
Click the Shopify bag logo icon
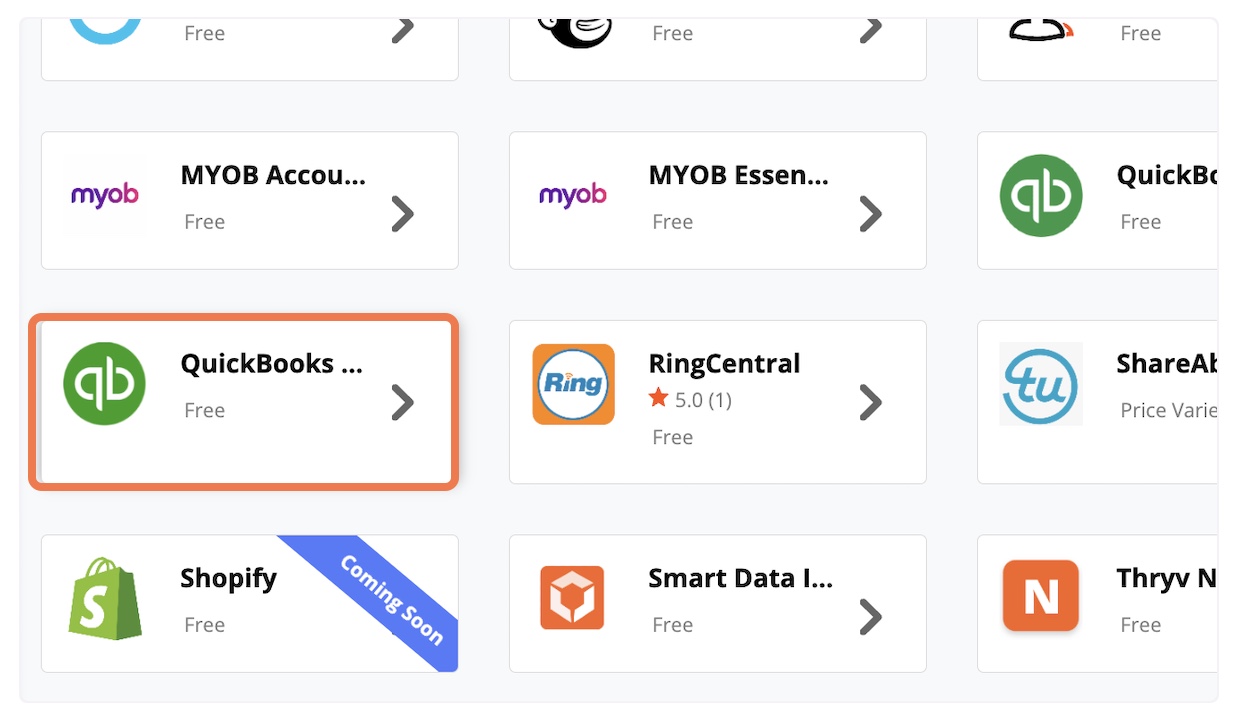point(105,598)
